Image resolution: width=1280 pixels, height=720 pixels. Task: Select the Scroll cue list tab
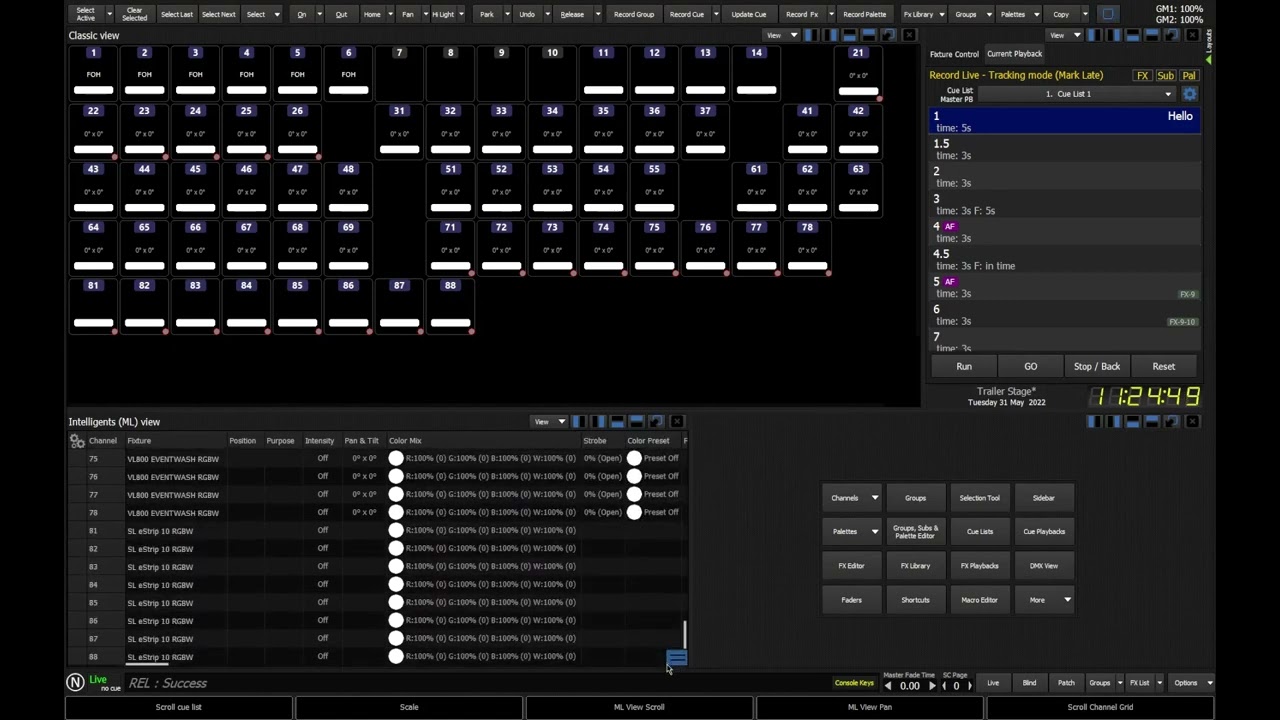coord(178,707)
